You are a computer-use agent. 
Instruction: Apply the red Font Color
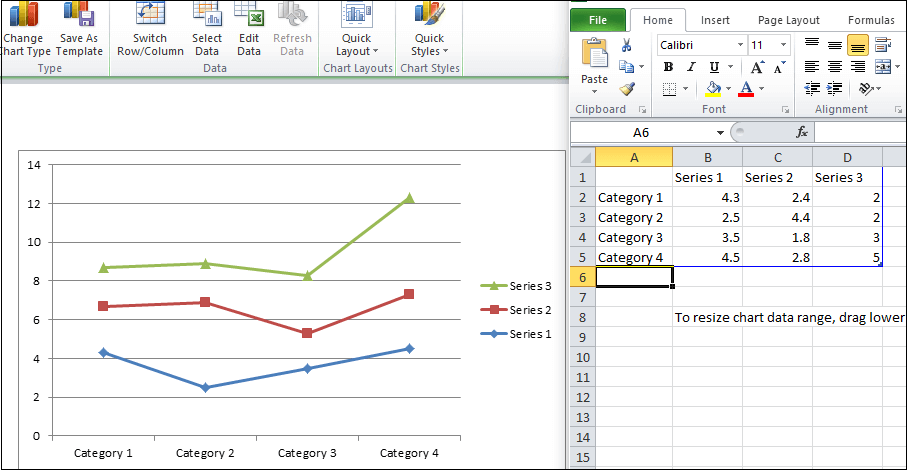tap(746, 89)
